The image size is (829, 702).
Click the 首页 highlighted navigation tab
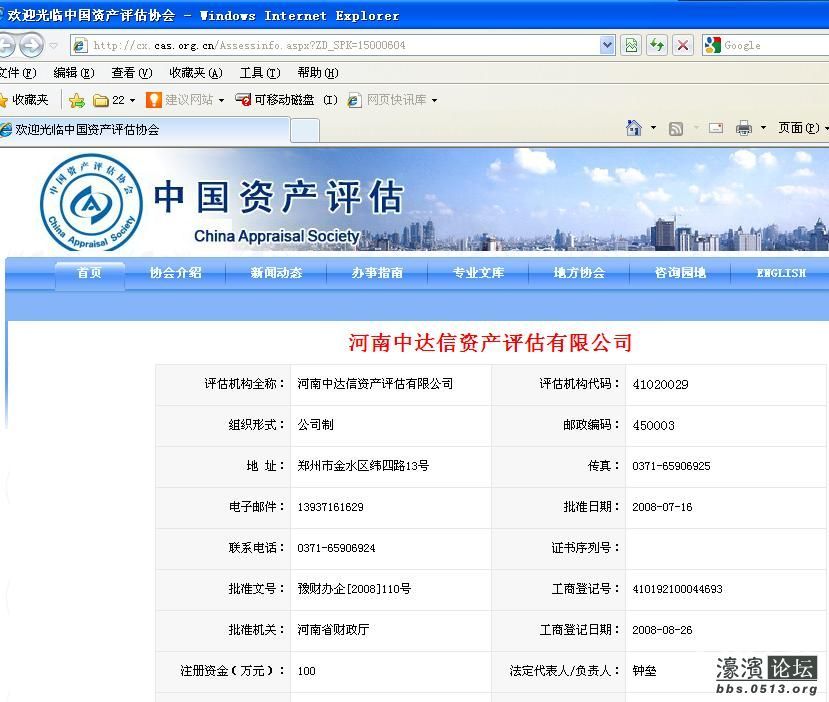89,273
